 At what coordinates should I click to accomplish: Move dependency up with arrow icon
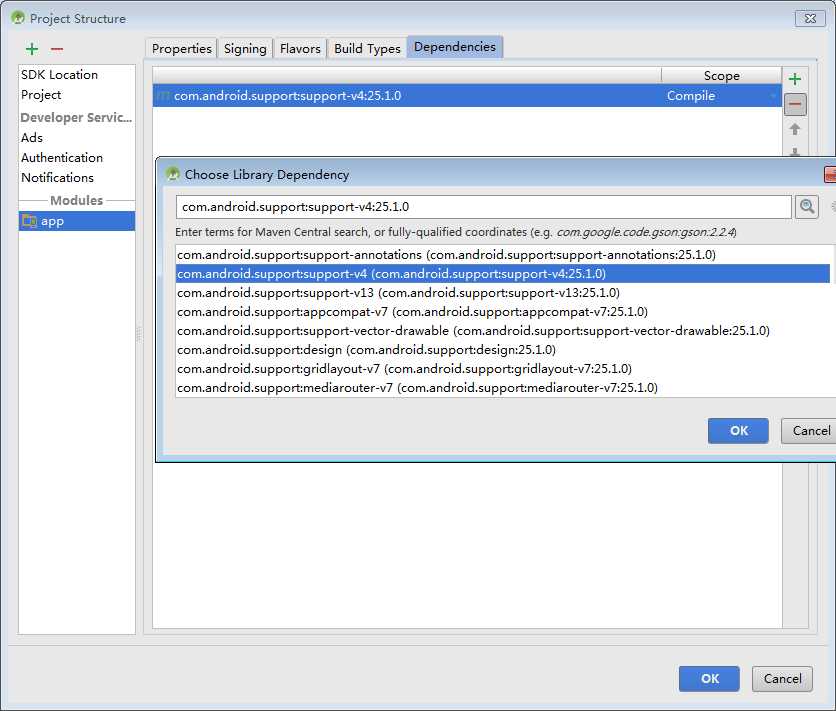click(795, 129)
